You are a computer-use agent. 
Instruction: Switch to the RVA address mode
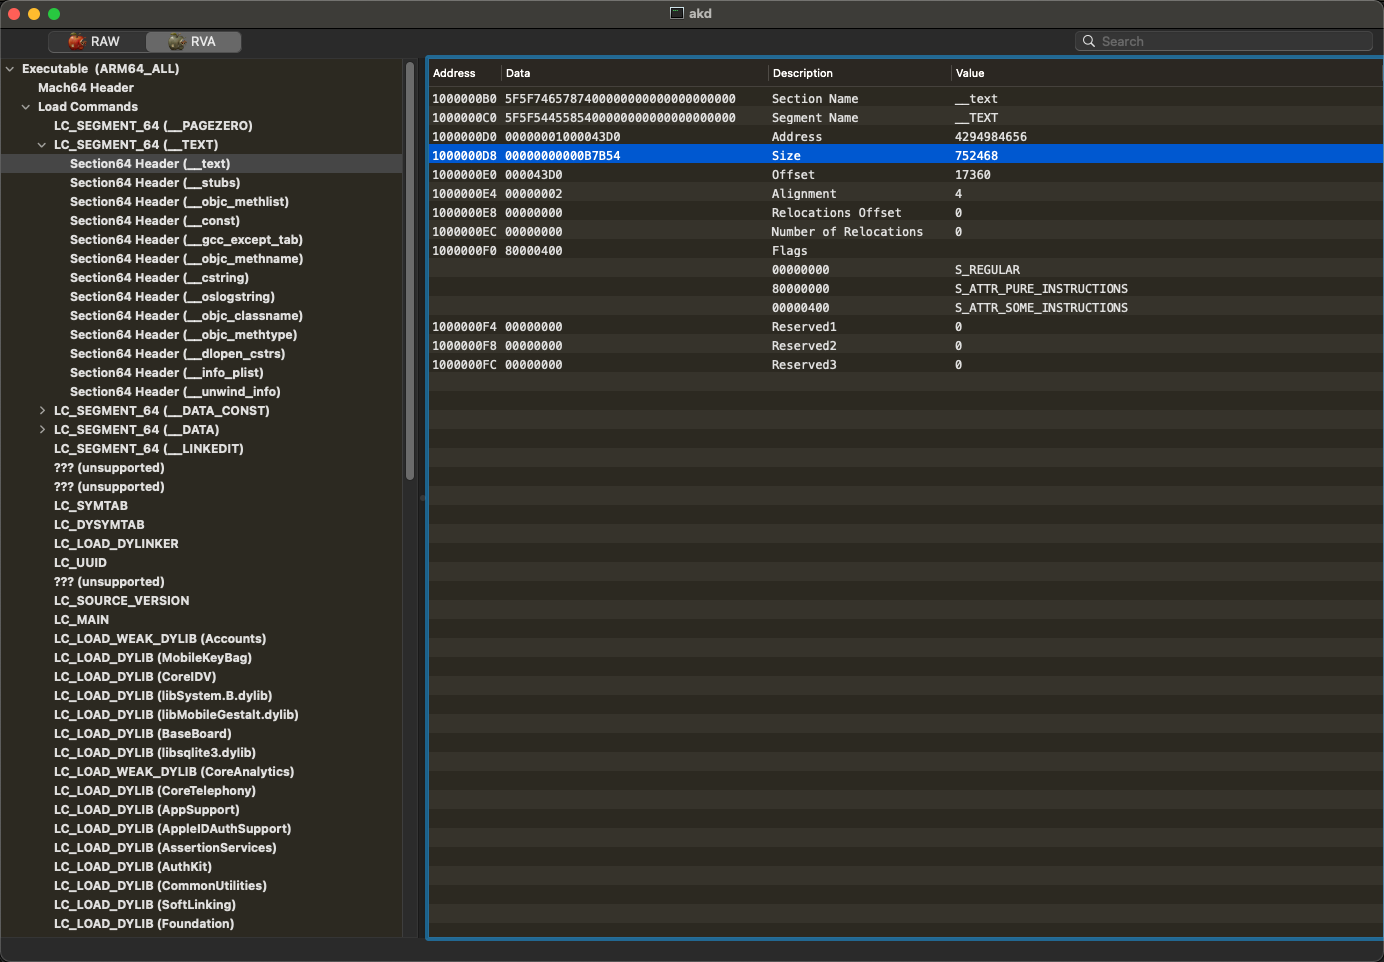pos(193,41)
